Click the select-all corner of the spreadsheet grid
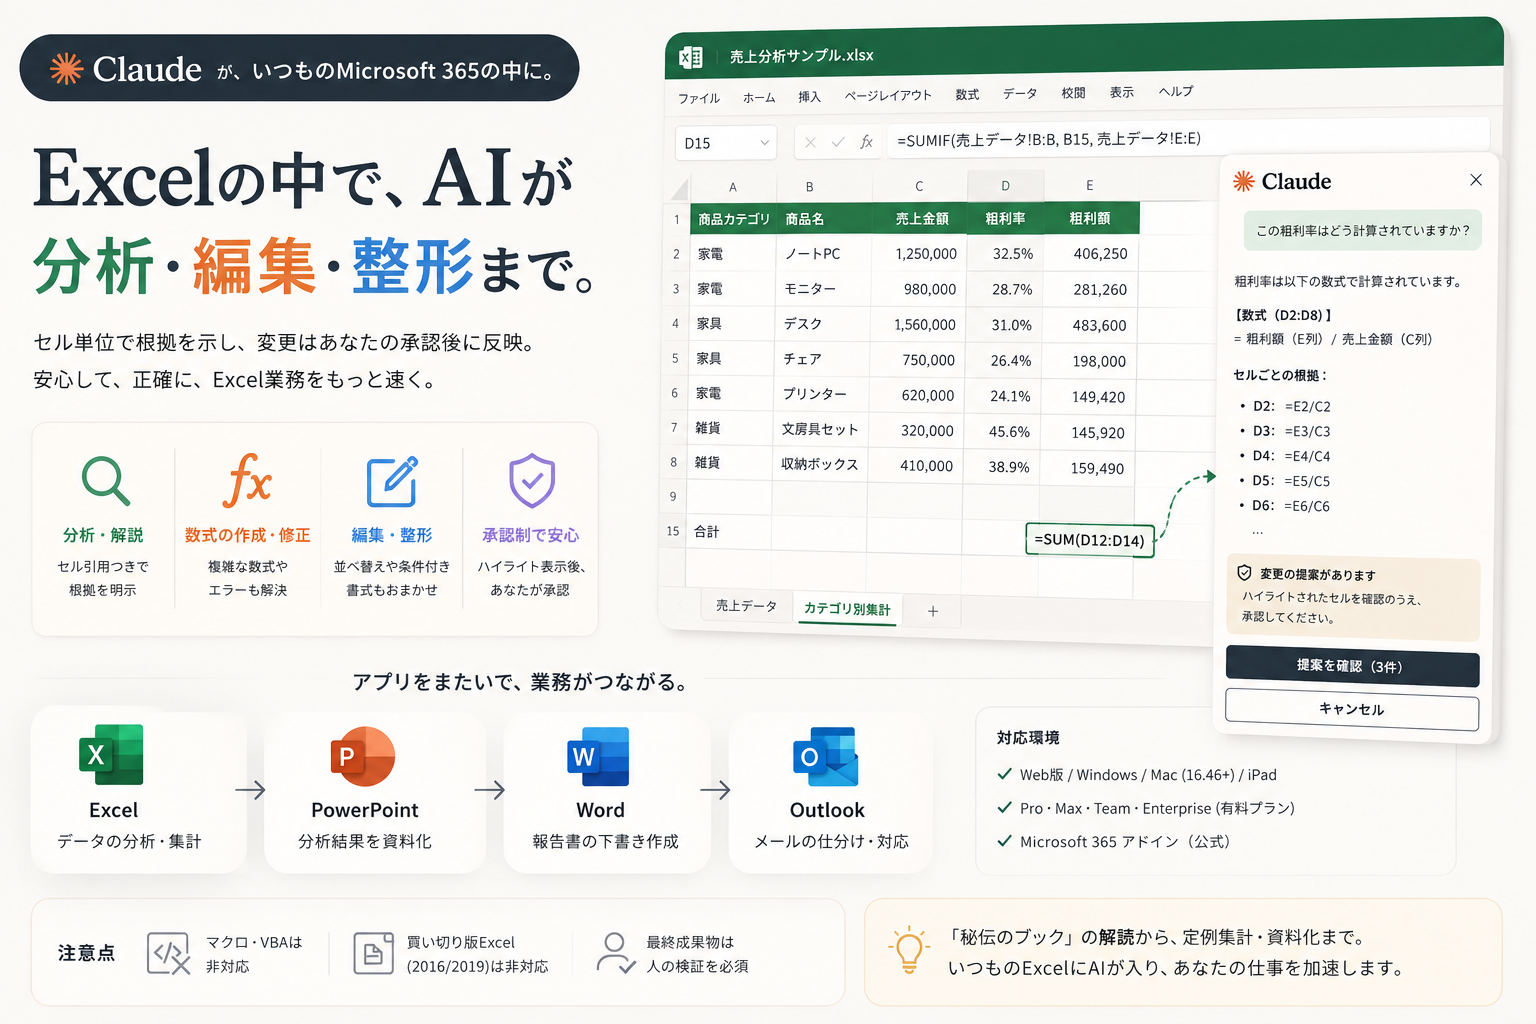Viewport: 1536px width, 1024px height. 680,189
